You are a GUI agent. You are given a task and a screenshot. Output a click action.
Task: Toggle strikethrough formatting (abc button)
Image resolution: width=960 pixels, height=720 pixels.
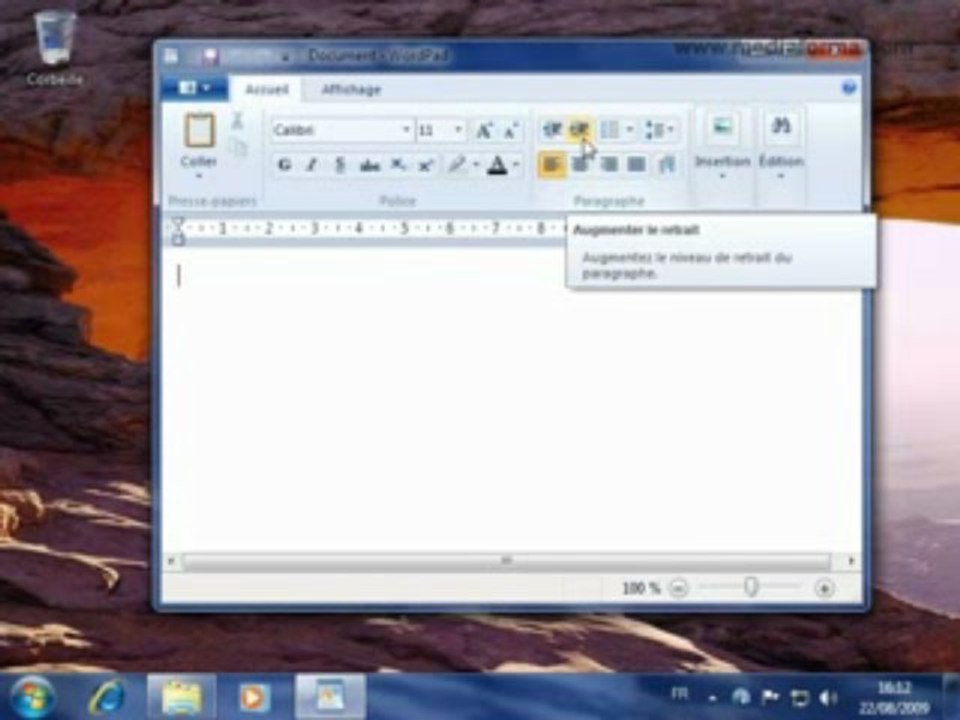pos(369,165)
